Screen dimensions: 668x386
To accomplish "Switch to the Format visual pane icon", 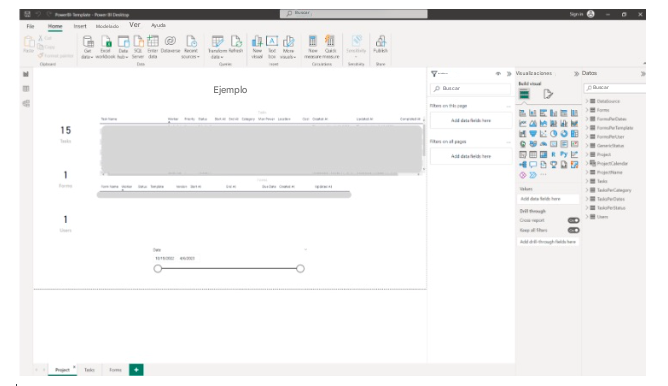I will (x=548, y=94).
